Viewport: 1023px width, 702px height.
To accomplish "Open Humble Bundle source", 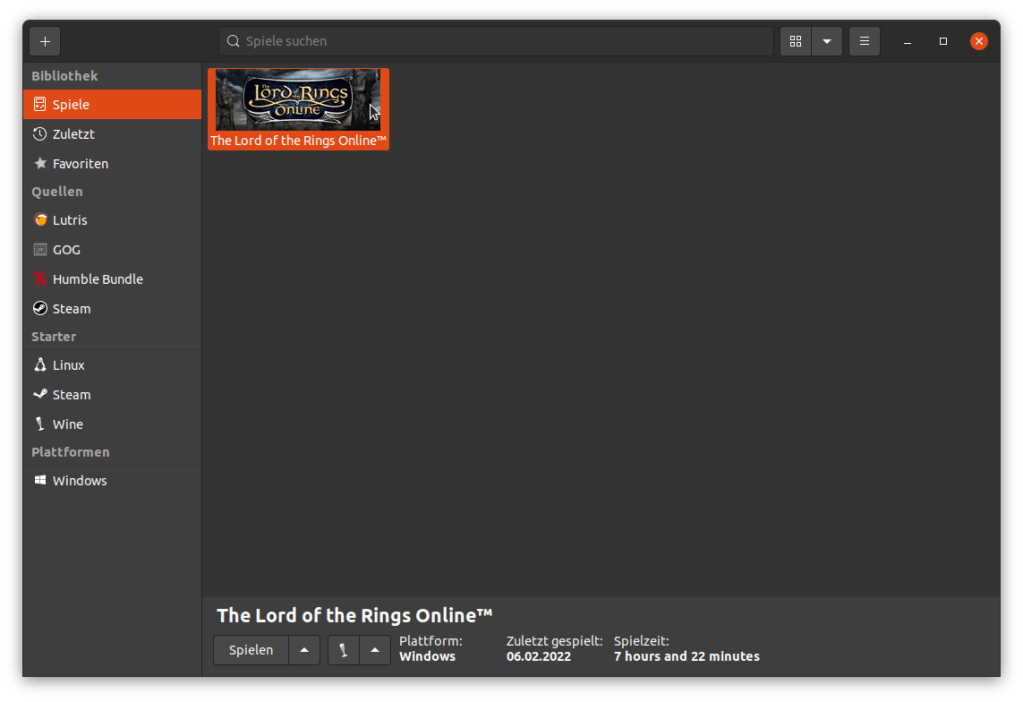I will [x=112, y=279].
